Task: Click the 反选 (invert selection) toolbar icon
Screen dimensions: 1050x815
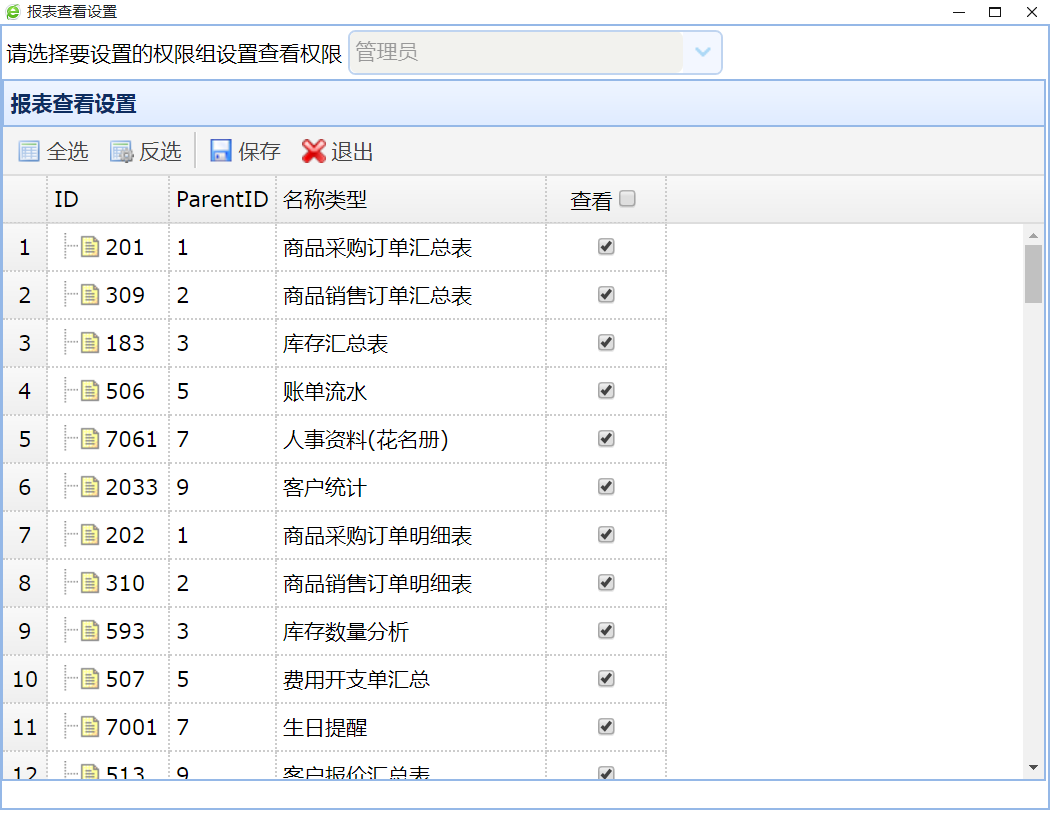Action: coord(121,151)
